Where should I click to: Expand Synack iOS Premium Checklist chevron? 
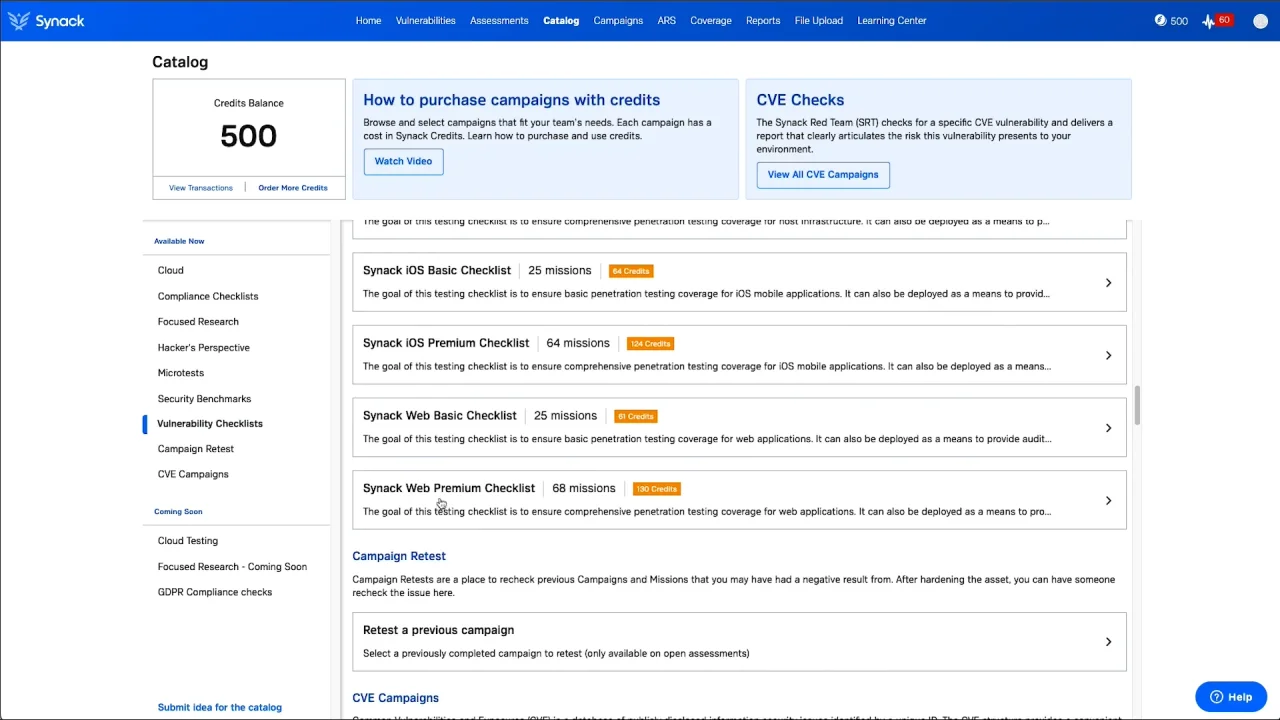(1108, 355)
